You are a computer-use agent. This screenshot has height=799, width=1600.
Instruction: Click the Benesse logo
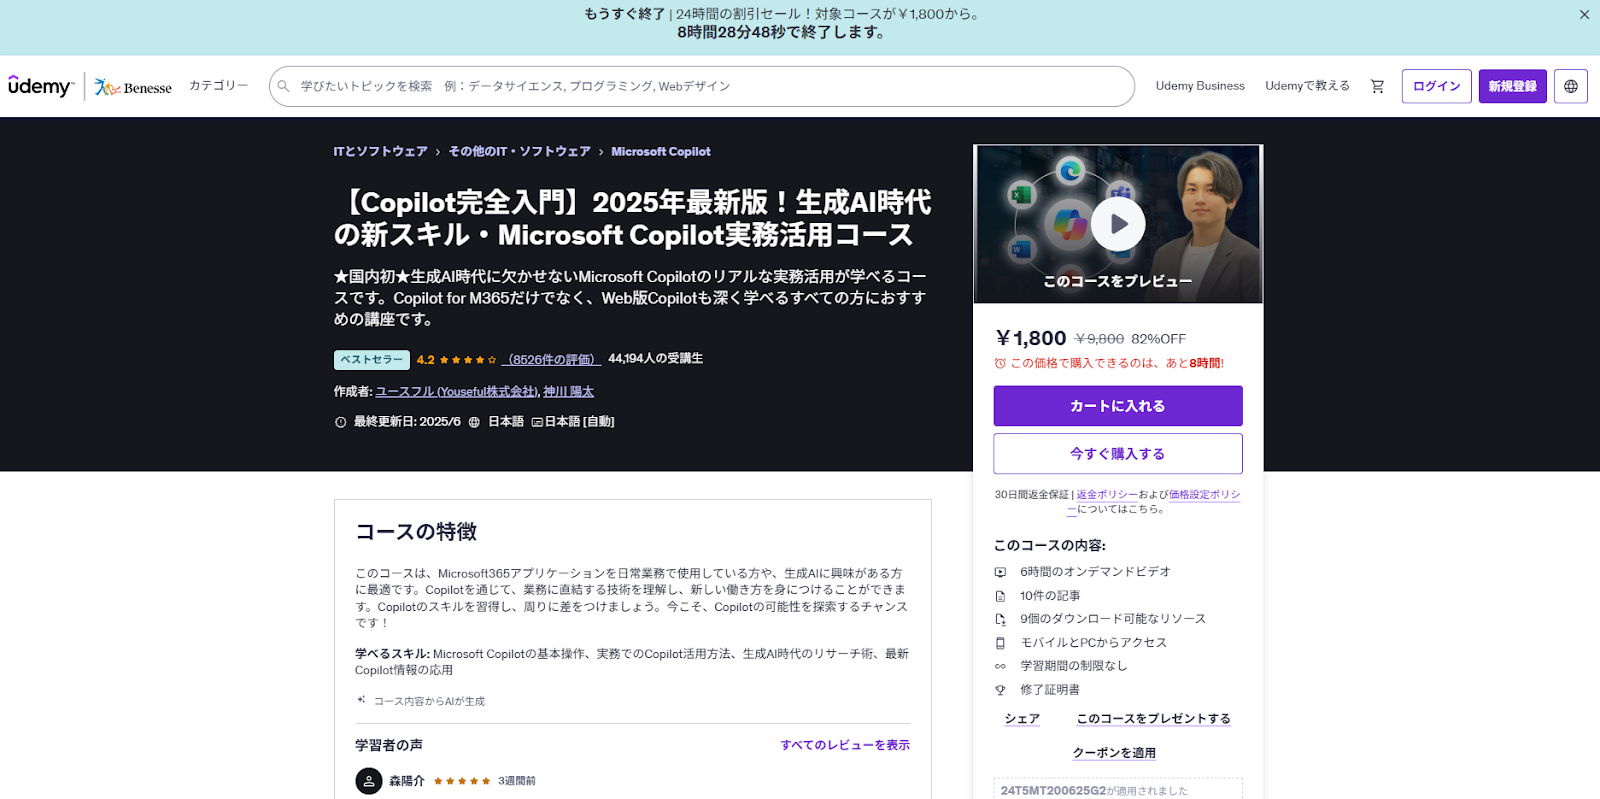coord(133,88)
